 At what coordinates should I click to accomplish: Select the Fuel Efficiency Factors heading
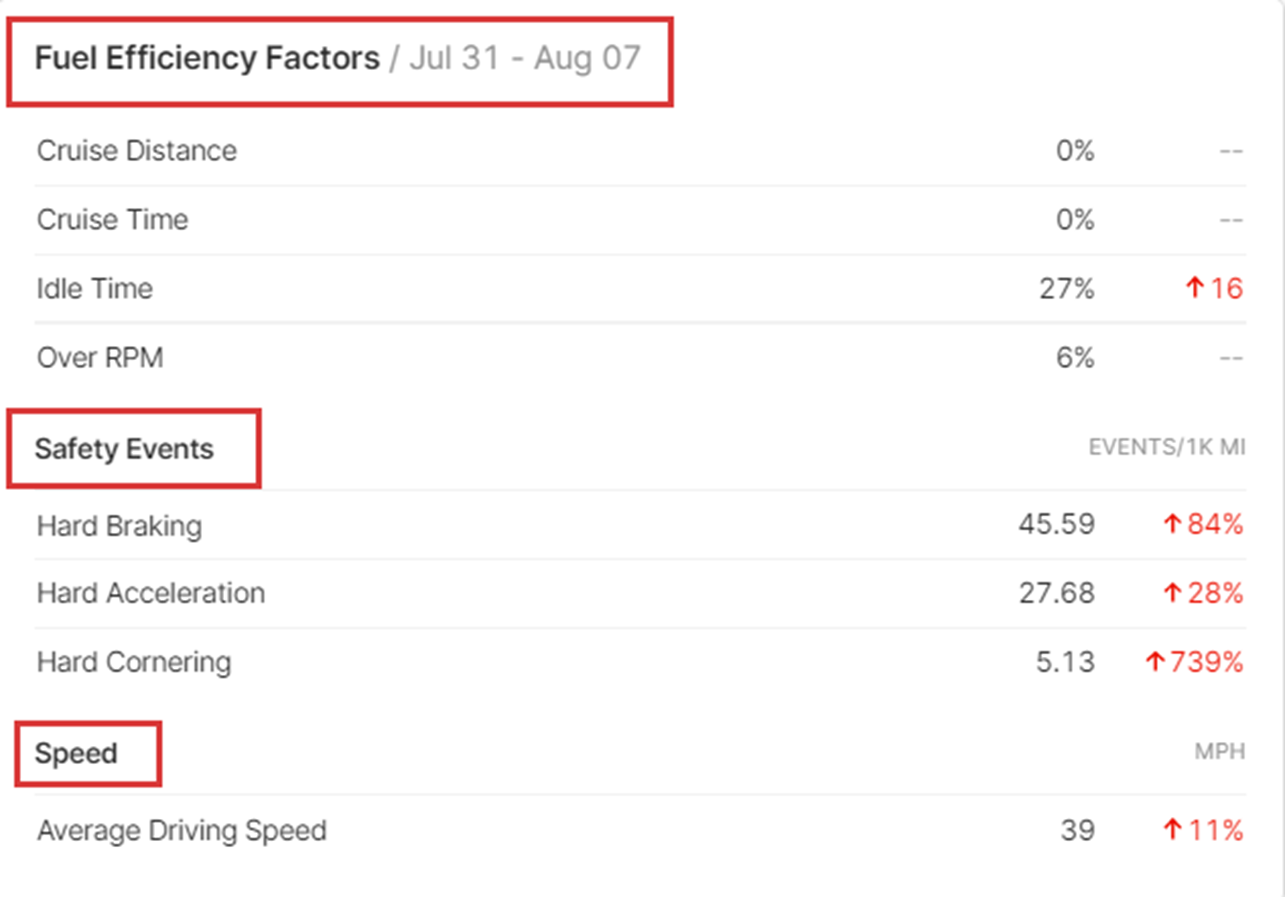[x=207, y=58]
